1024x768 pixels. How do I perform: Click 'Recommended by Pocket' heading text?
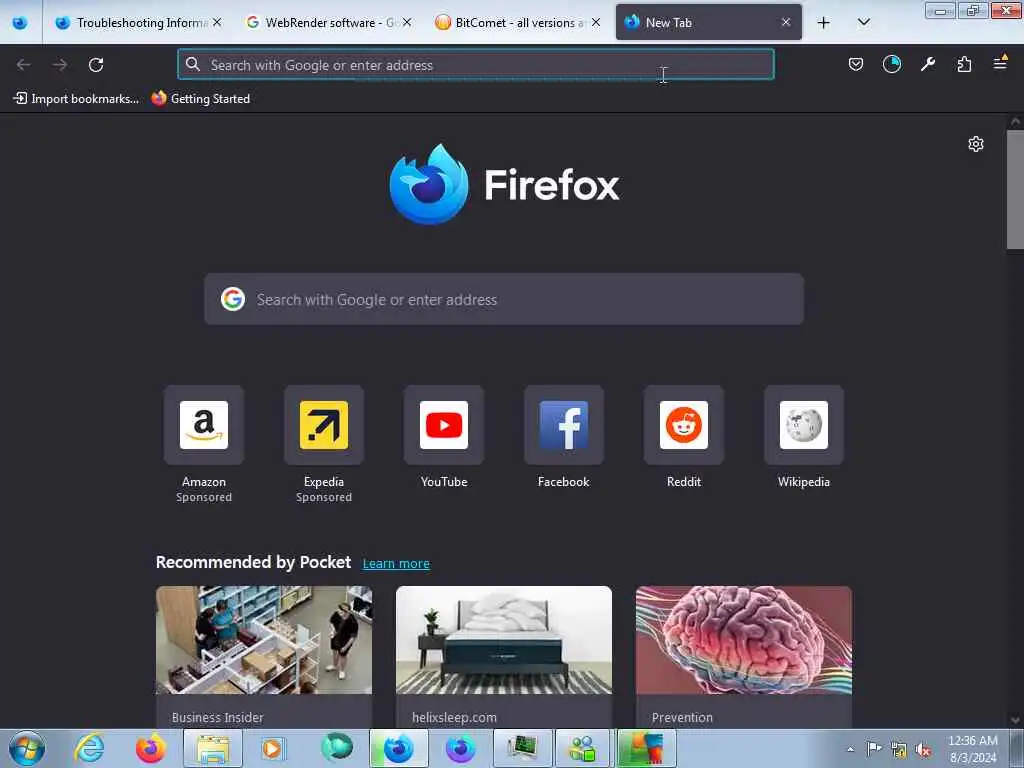253,562
